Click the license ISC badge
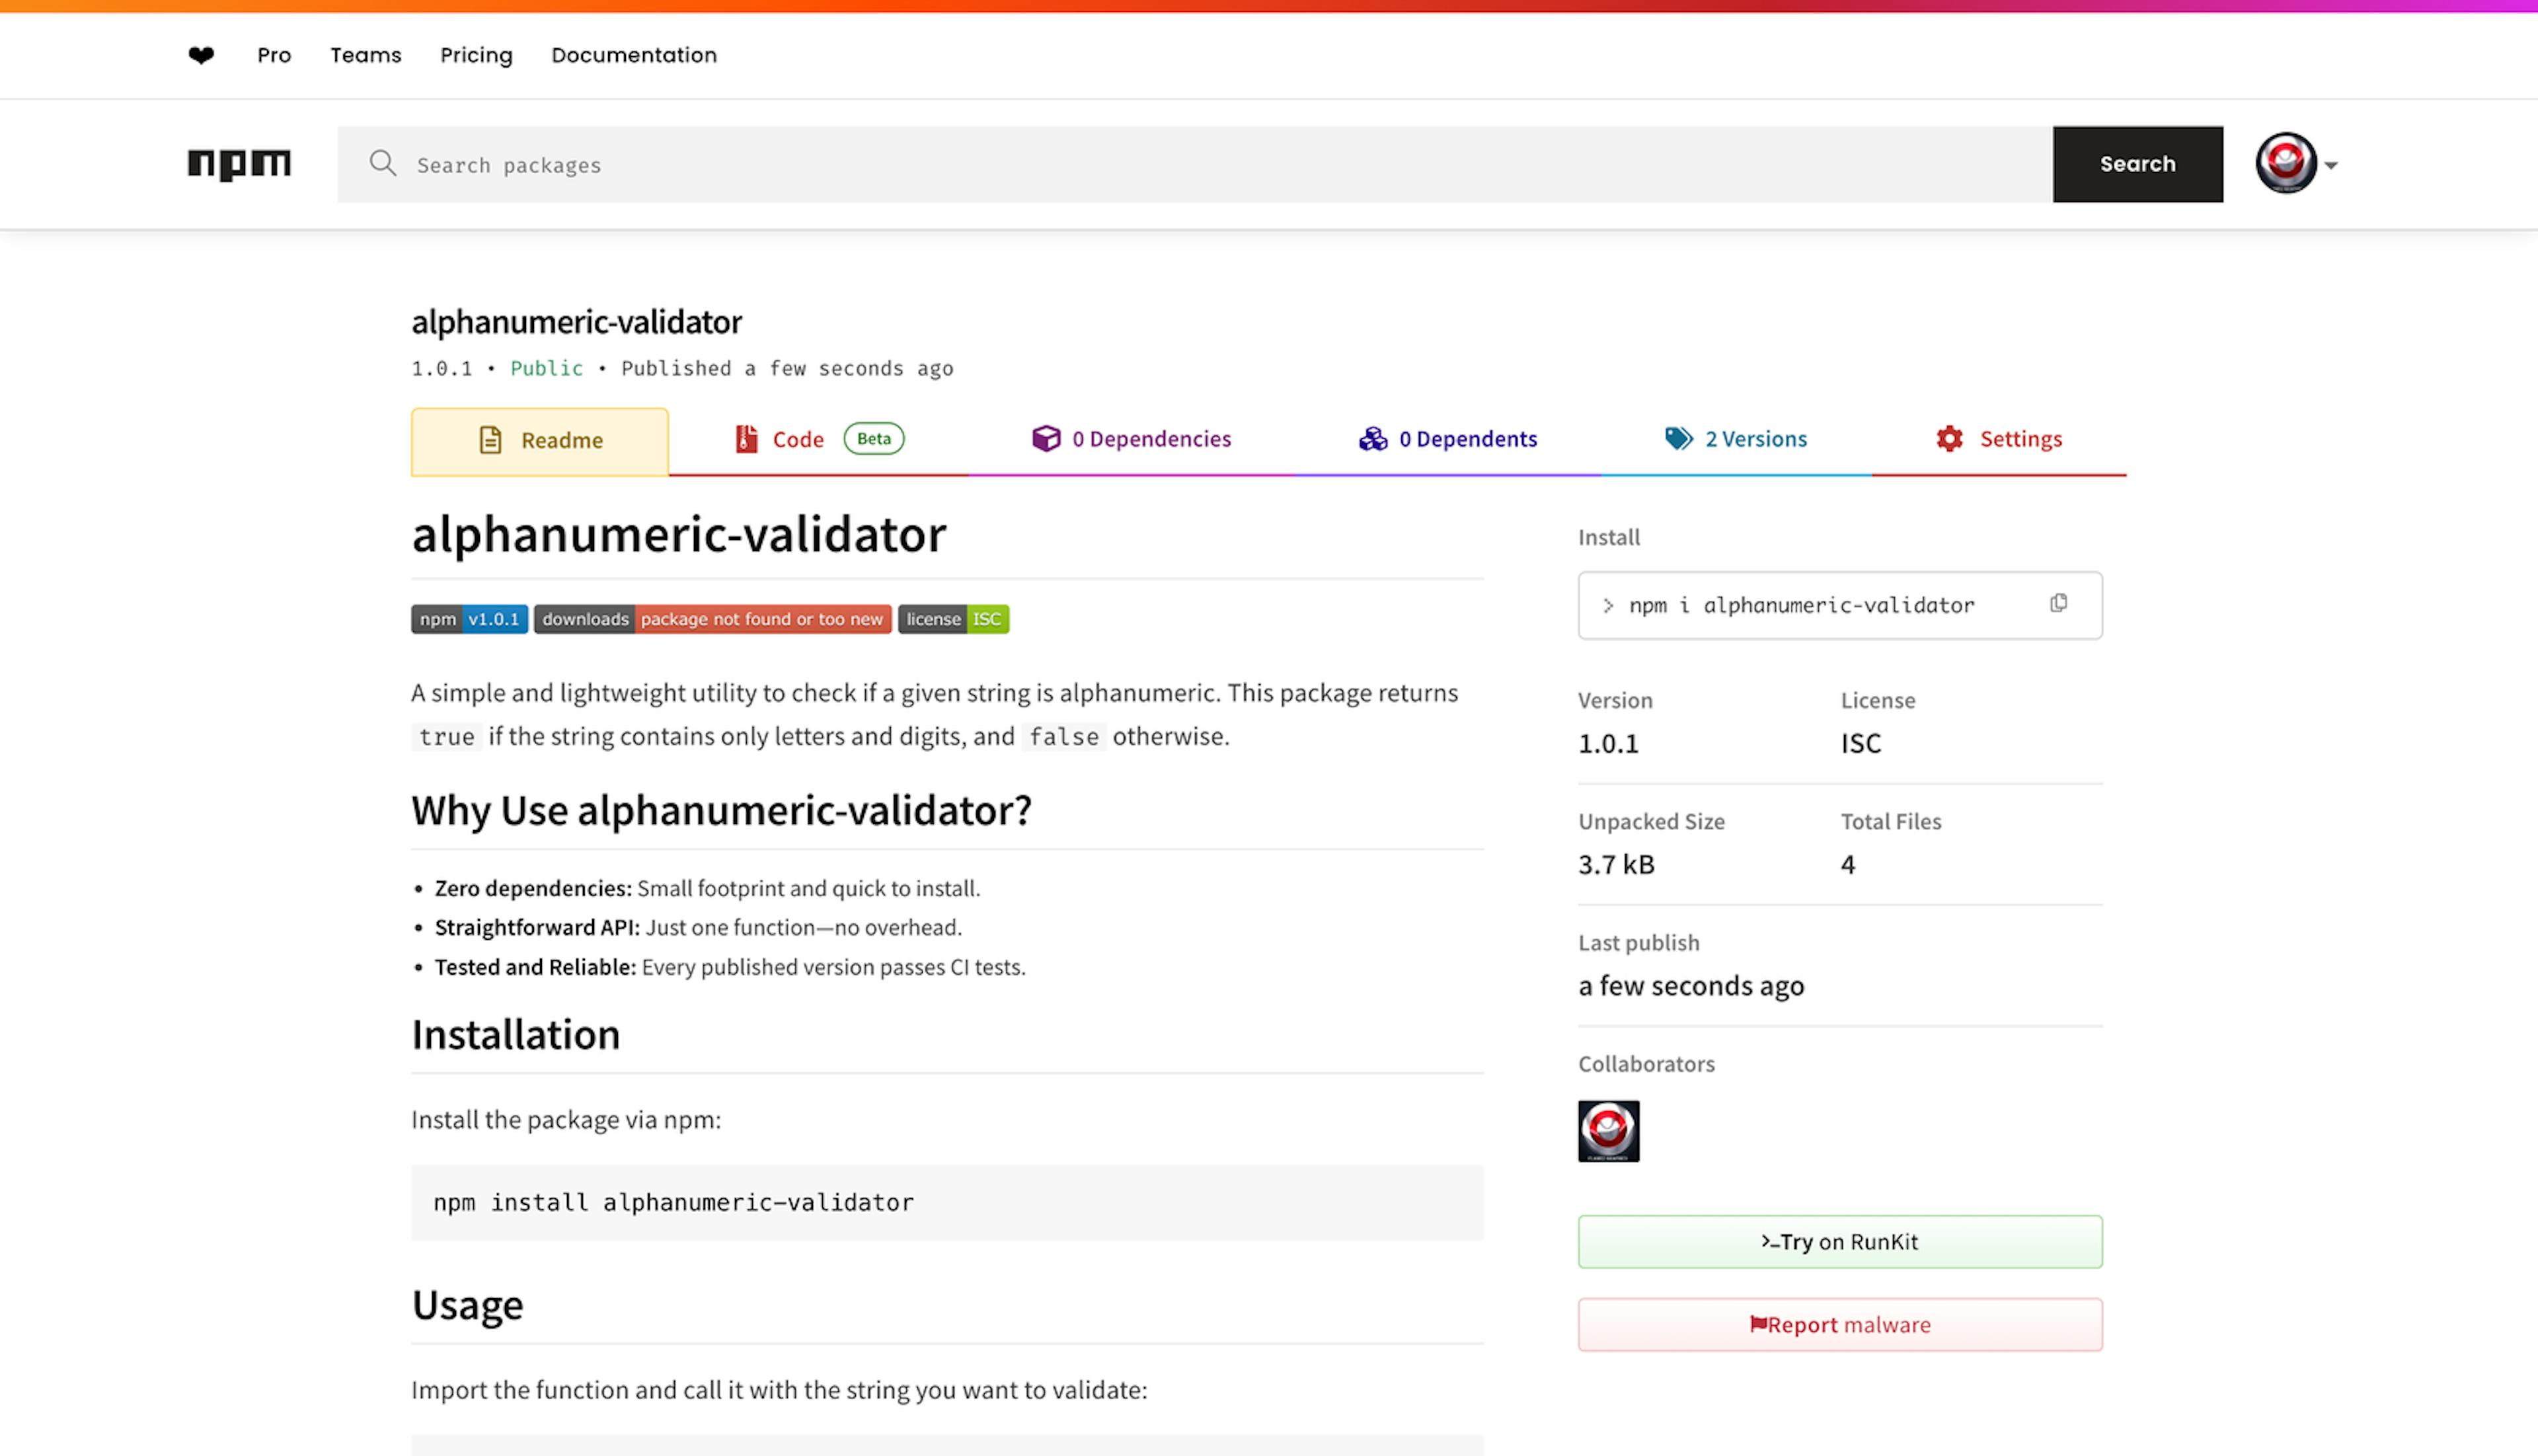2538x1456 pixels. click(953, 619)
